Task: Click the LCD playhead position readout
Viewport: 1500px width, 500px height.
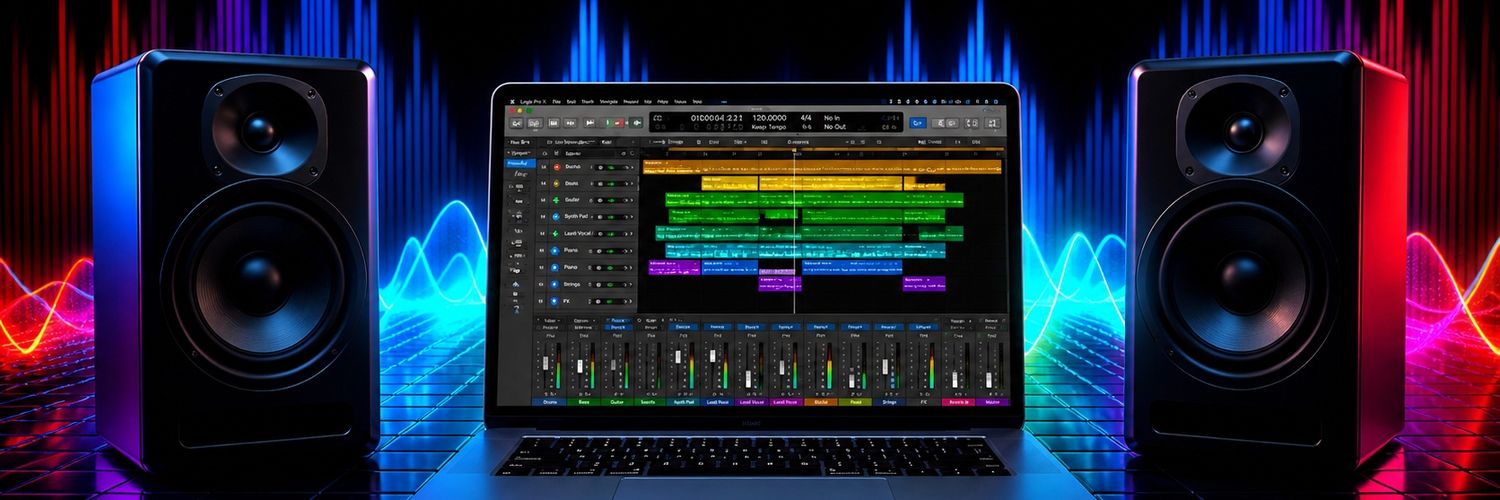Action: [716, 117]
